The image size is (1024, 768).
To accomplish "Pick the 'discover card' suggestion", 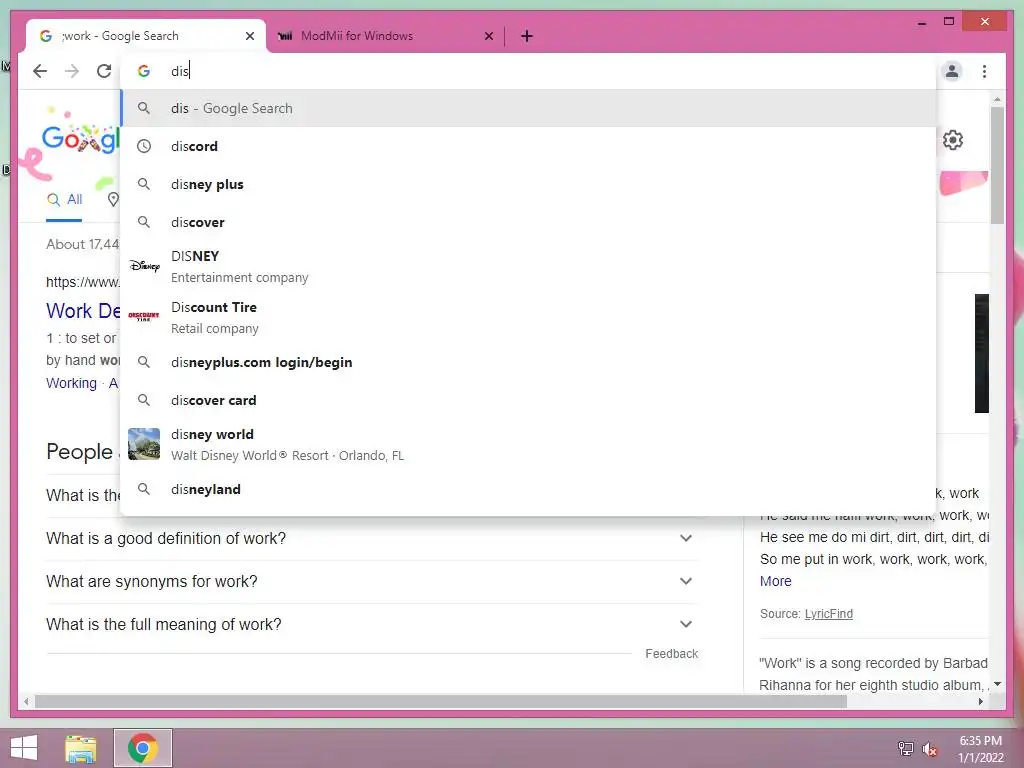I will (528, 400).
